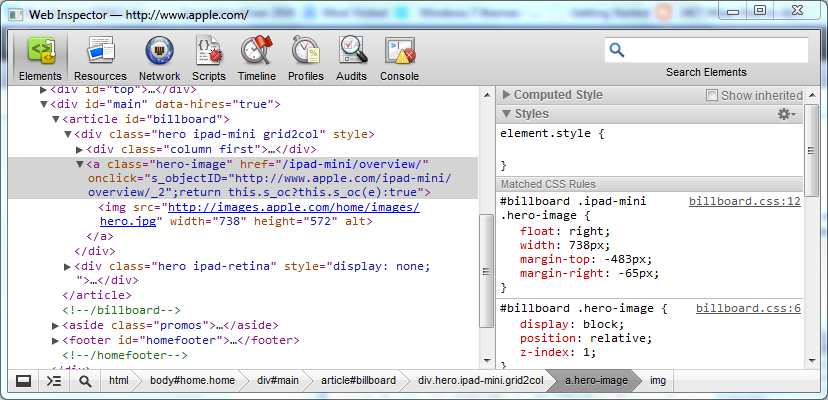This screenshot has width=828, height=400.
Task: Select a.hero-image breadcrumb
Action: [x=596, y=380]
